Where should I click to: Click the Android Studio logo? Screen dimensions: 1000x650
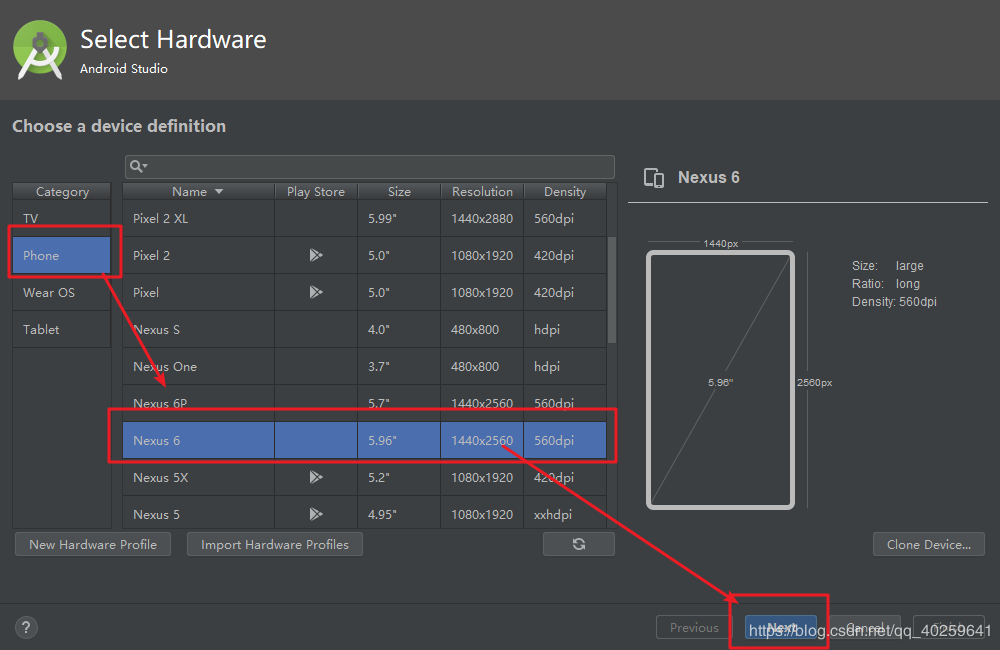click(40, 50)
